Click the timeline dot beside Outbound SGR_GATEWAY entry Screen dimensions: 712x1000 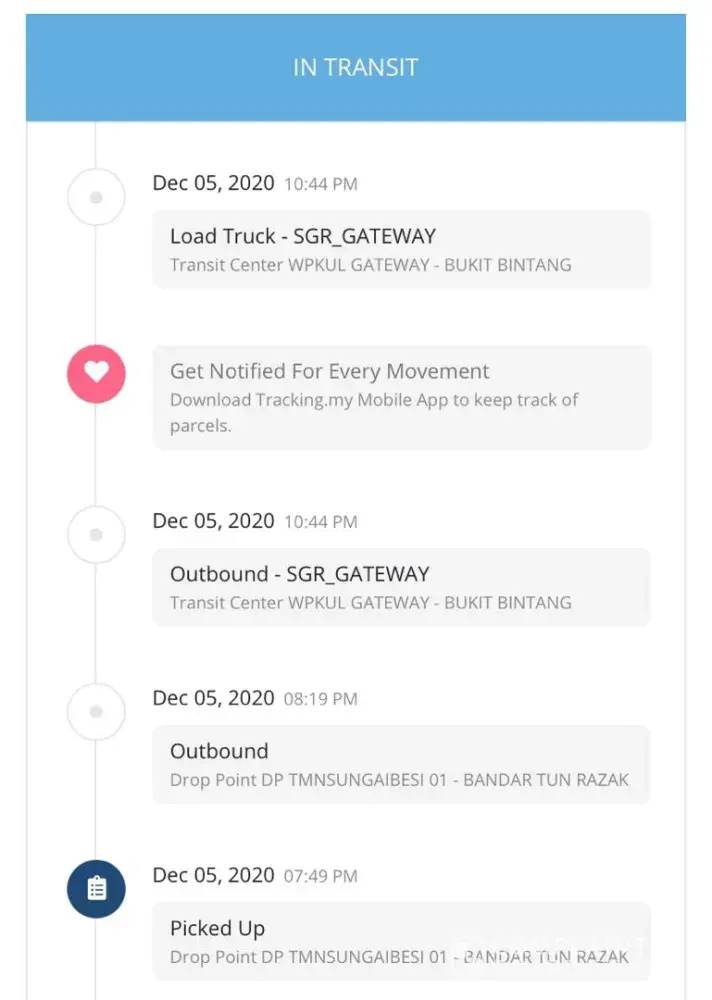(x=96, y=535)
